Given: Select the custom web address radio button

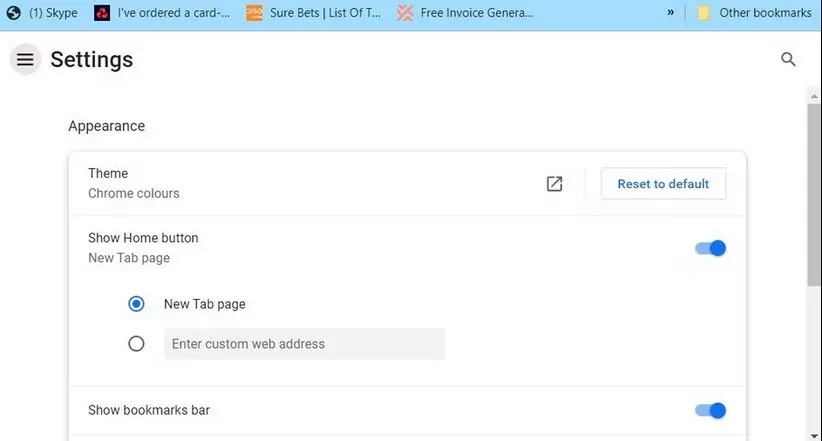Looking at the screenshot, I should pos(137,344).
